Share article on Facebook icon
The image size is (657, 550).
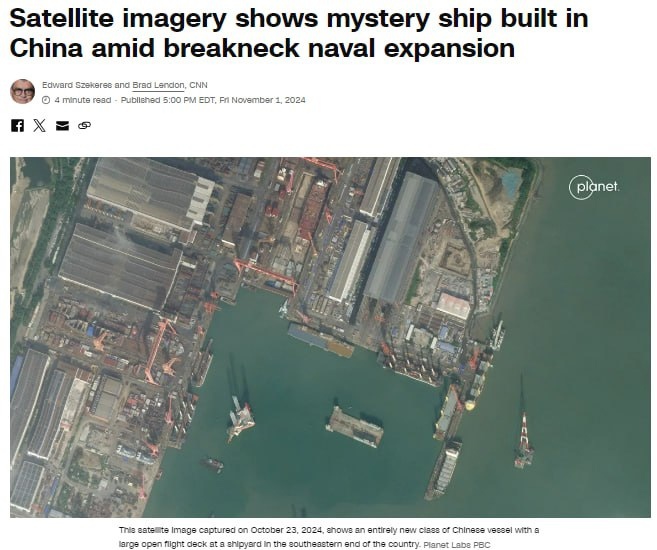click(x=17, y=125)
